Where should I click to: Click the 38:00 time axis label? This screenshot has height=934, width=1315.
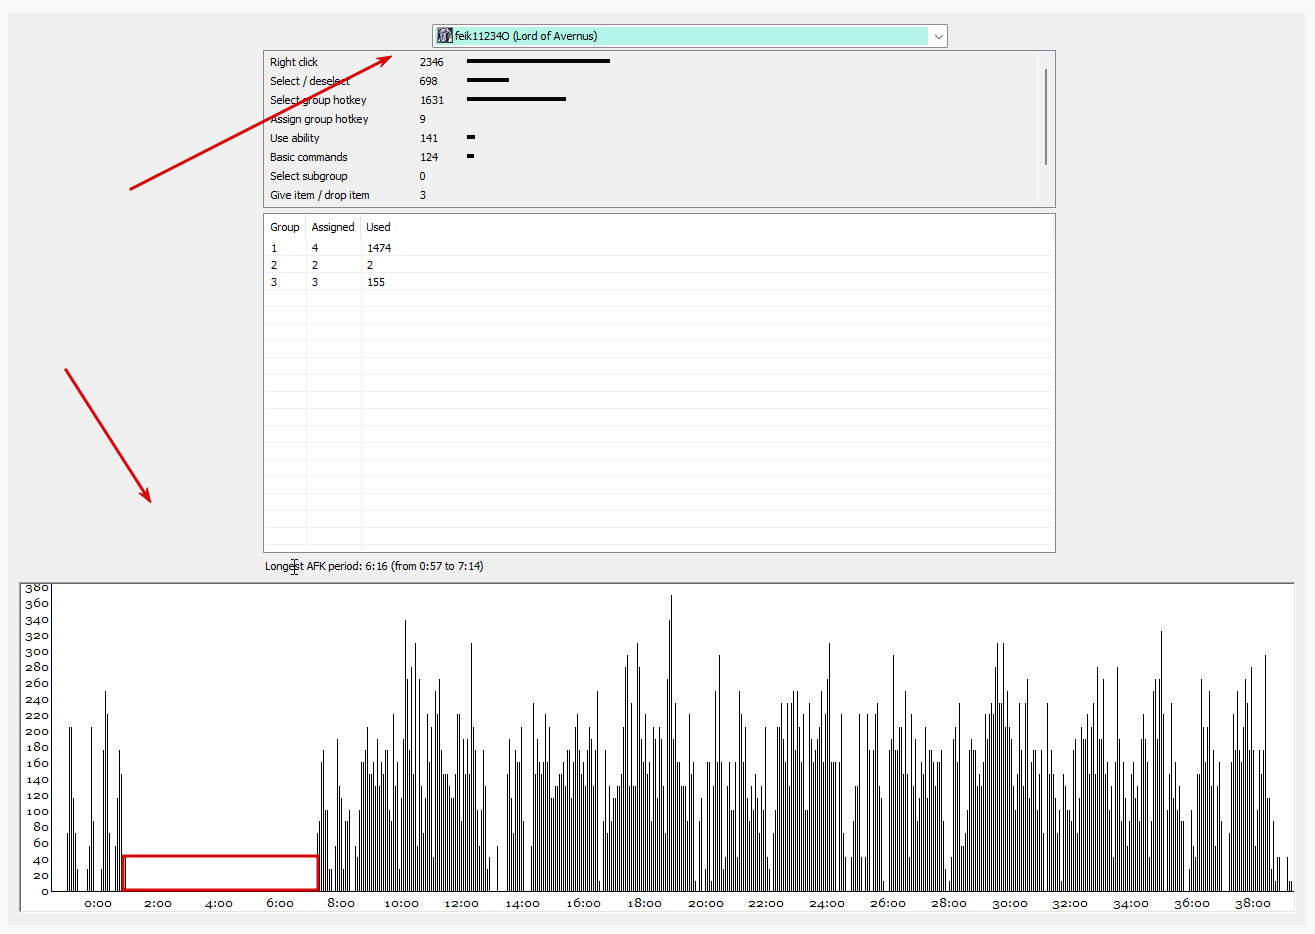point(1252,904)
